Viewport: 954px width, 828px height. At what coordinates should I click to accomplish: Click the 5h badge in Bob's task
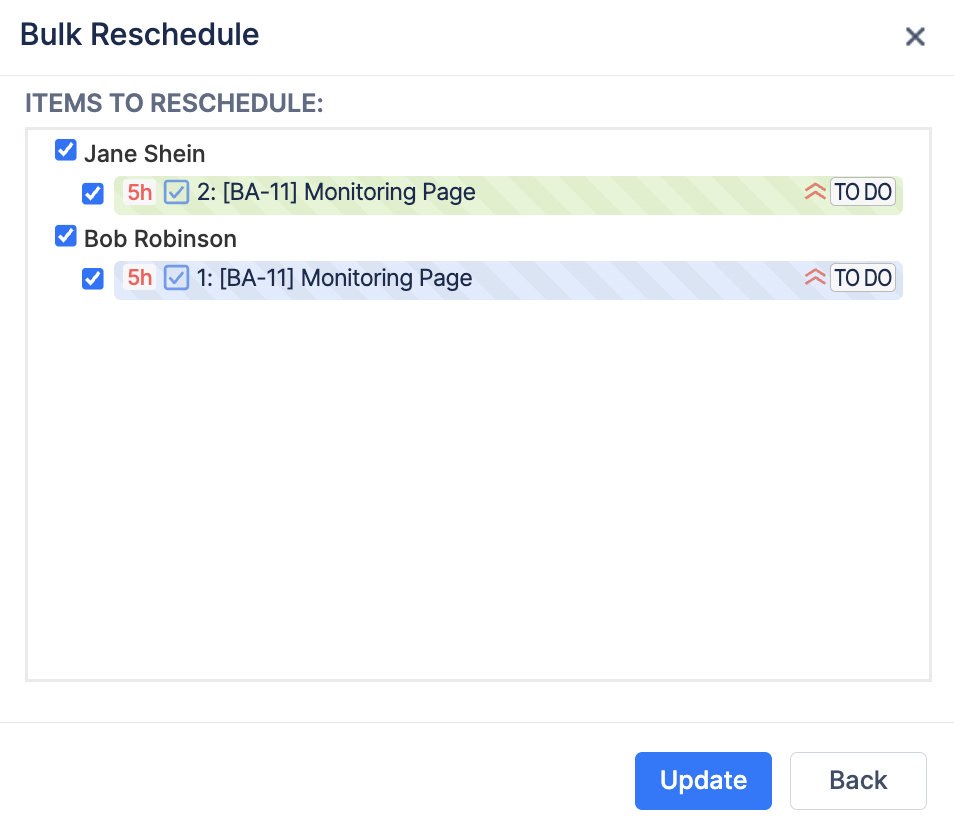point(139,278)
